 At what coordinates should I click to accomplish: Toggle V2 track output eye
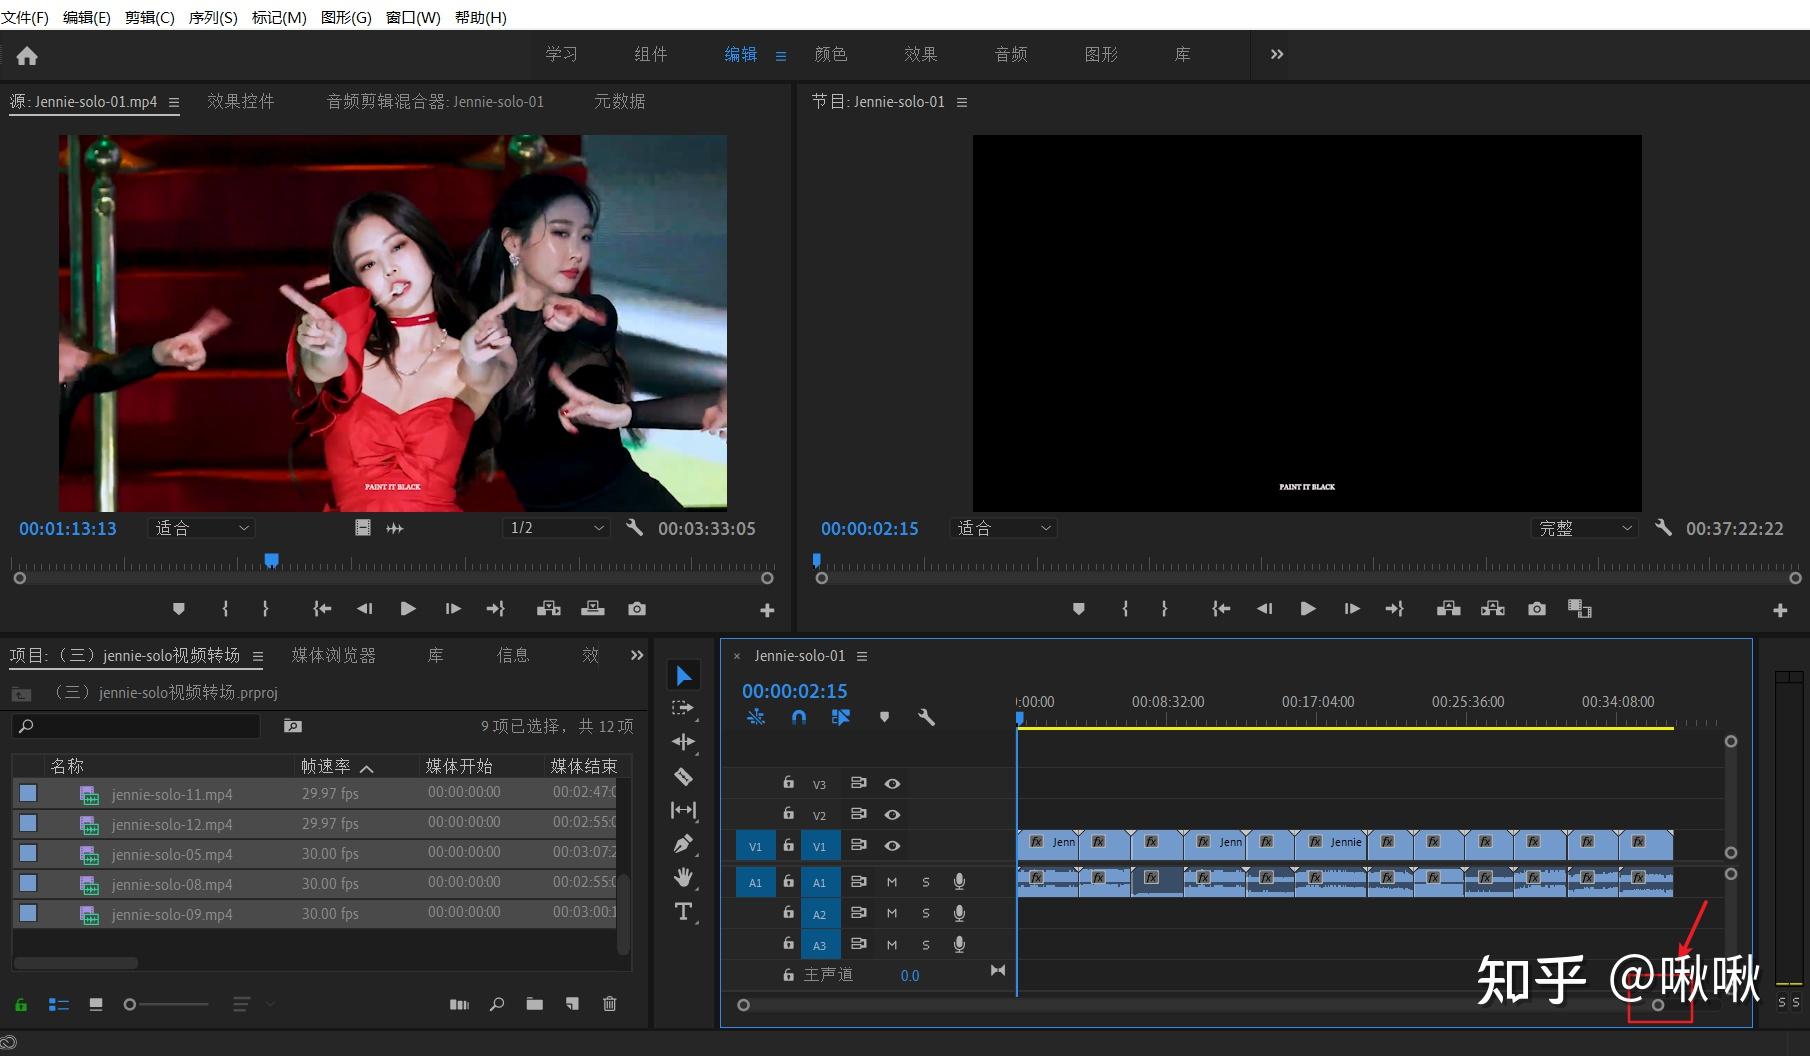pos(892,815)
